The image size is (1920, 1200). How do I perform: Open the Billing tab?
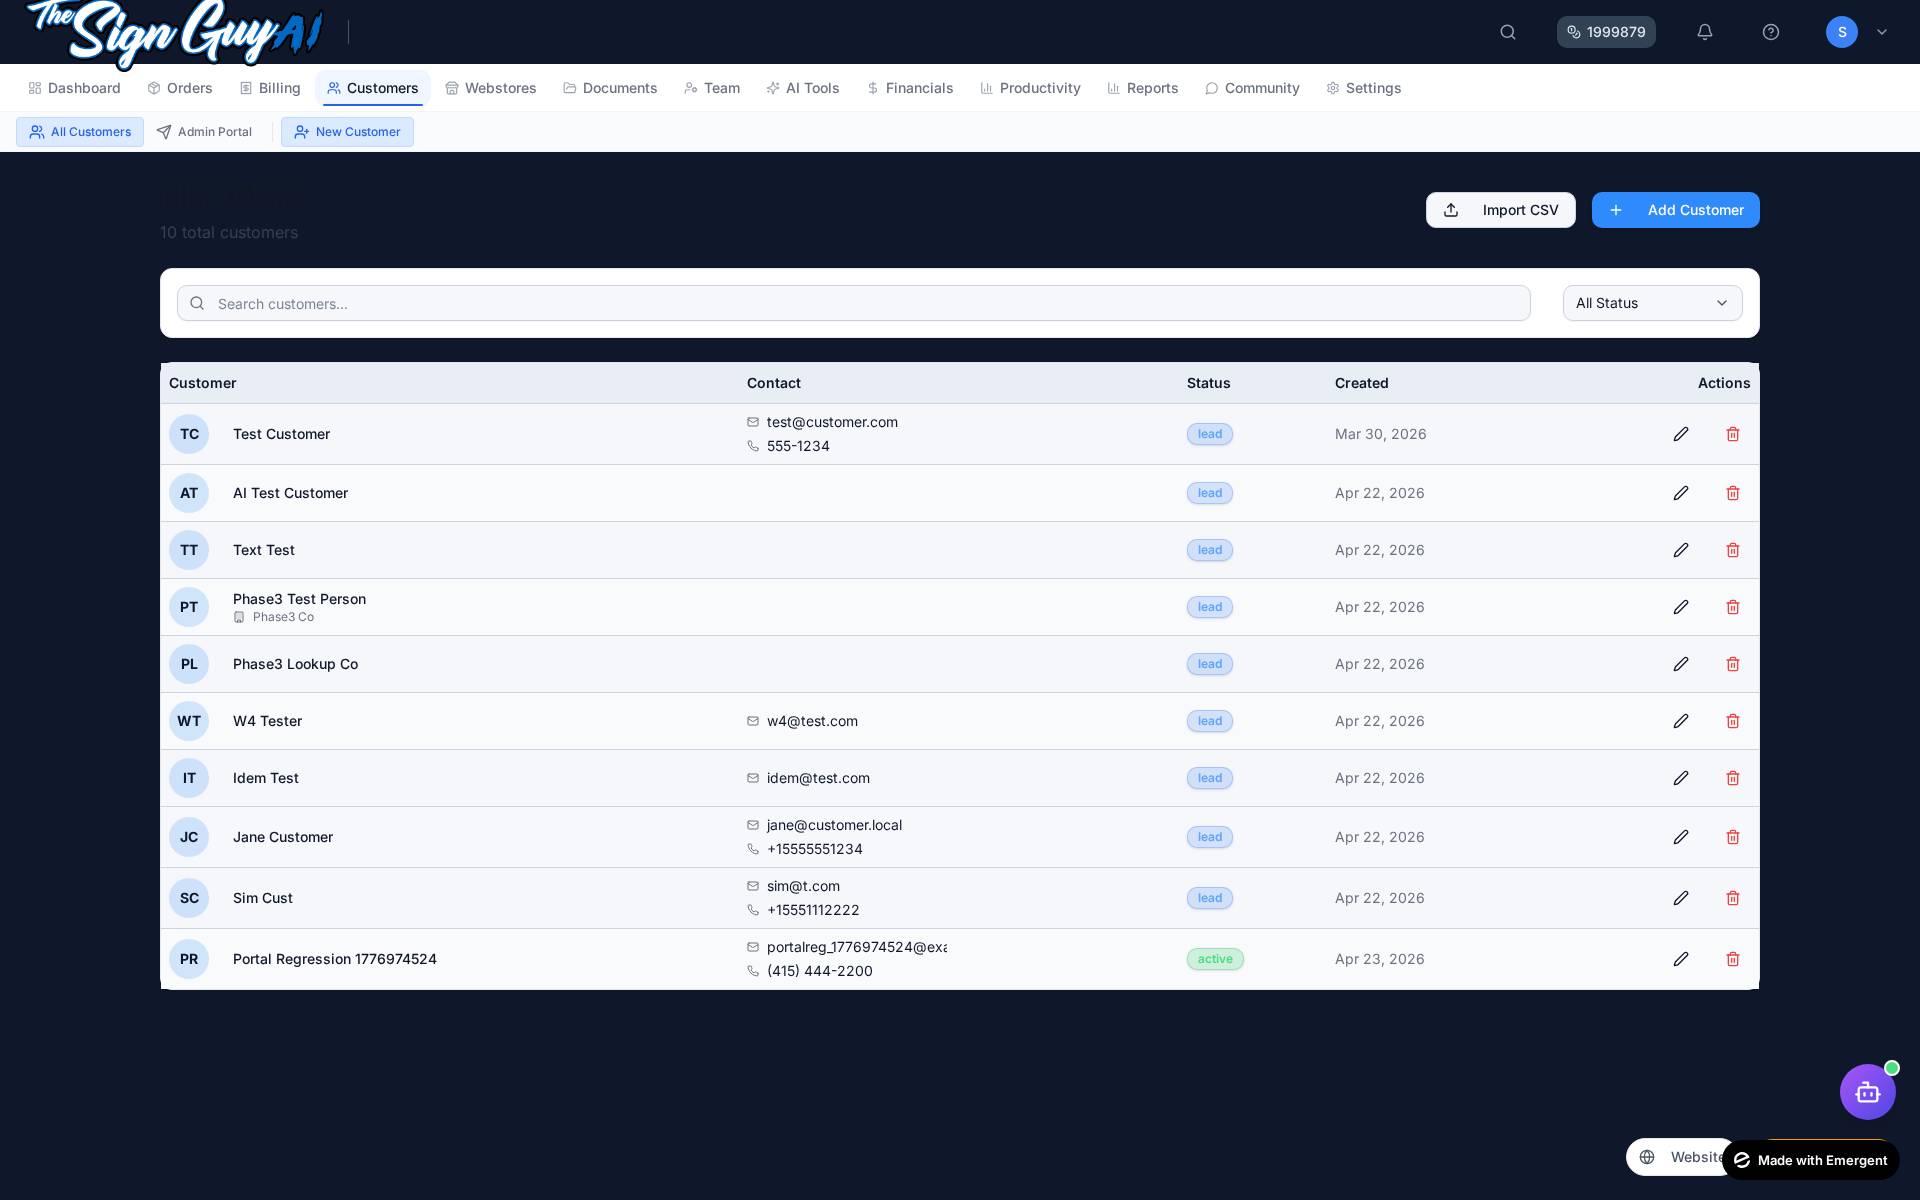[x=270, y=88]
